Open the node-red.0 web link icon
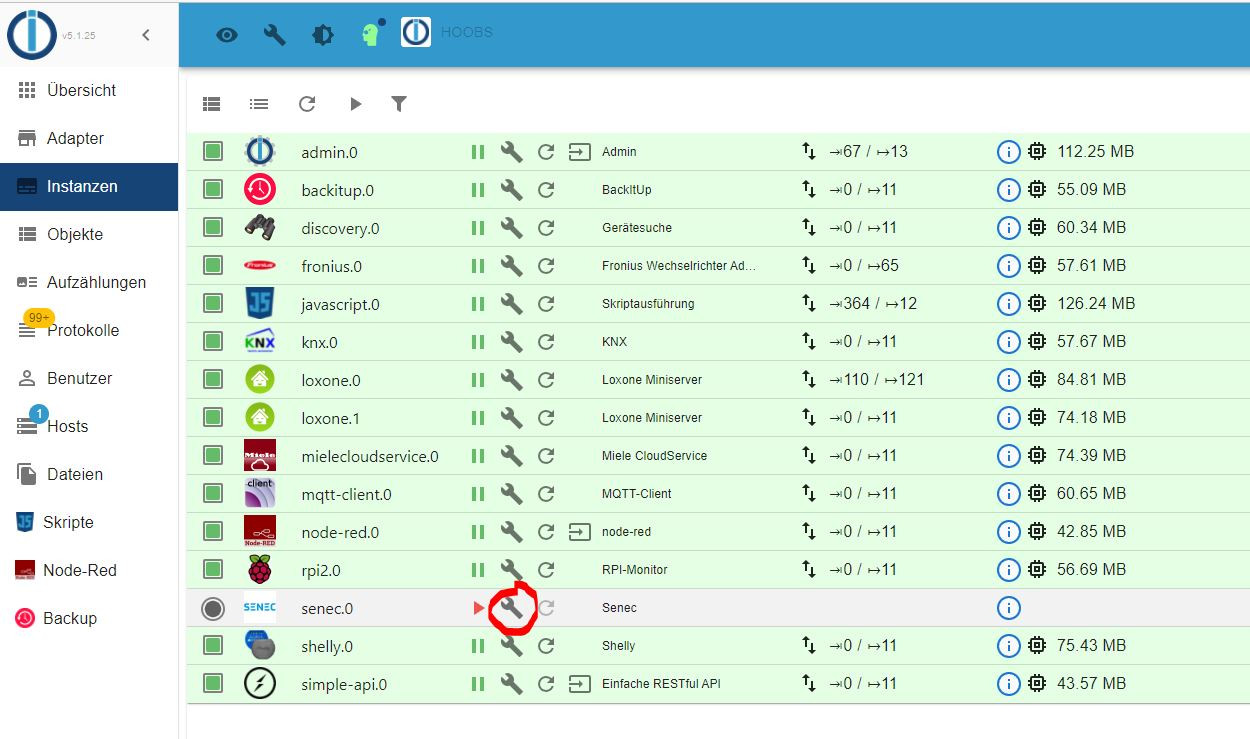This screenshot has width=1250, height=739. click(579, 532)
